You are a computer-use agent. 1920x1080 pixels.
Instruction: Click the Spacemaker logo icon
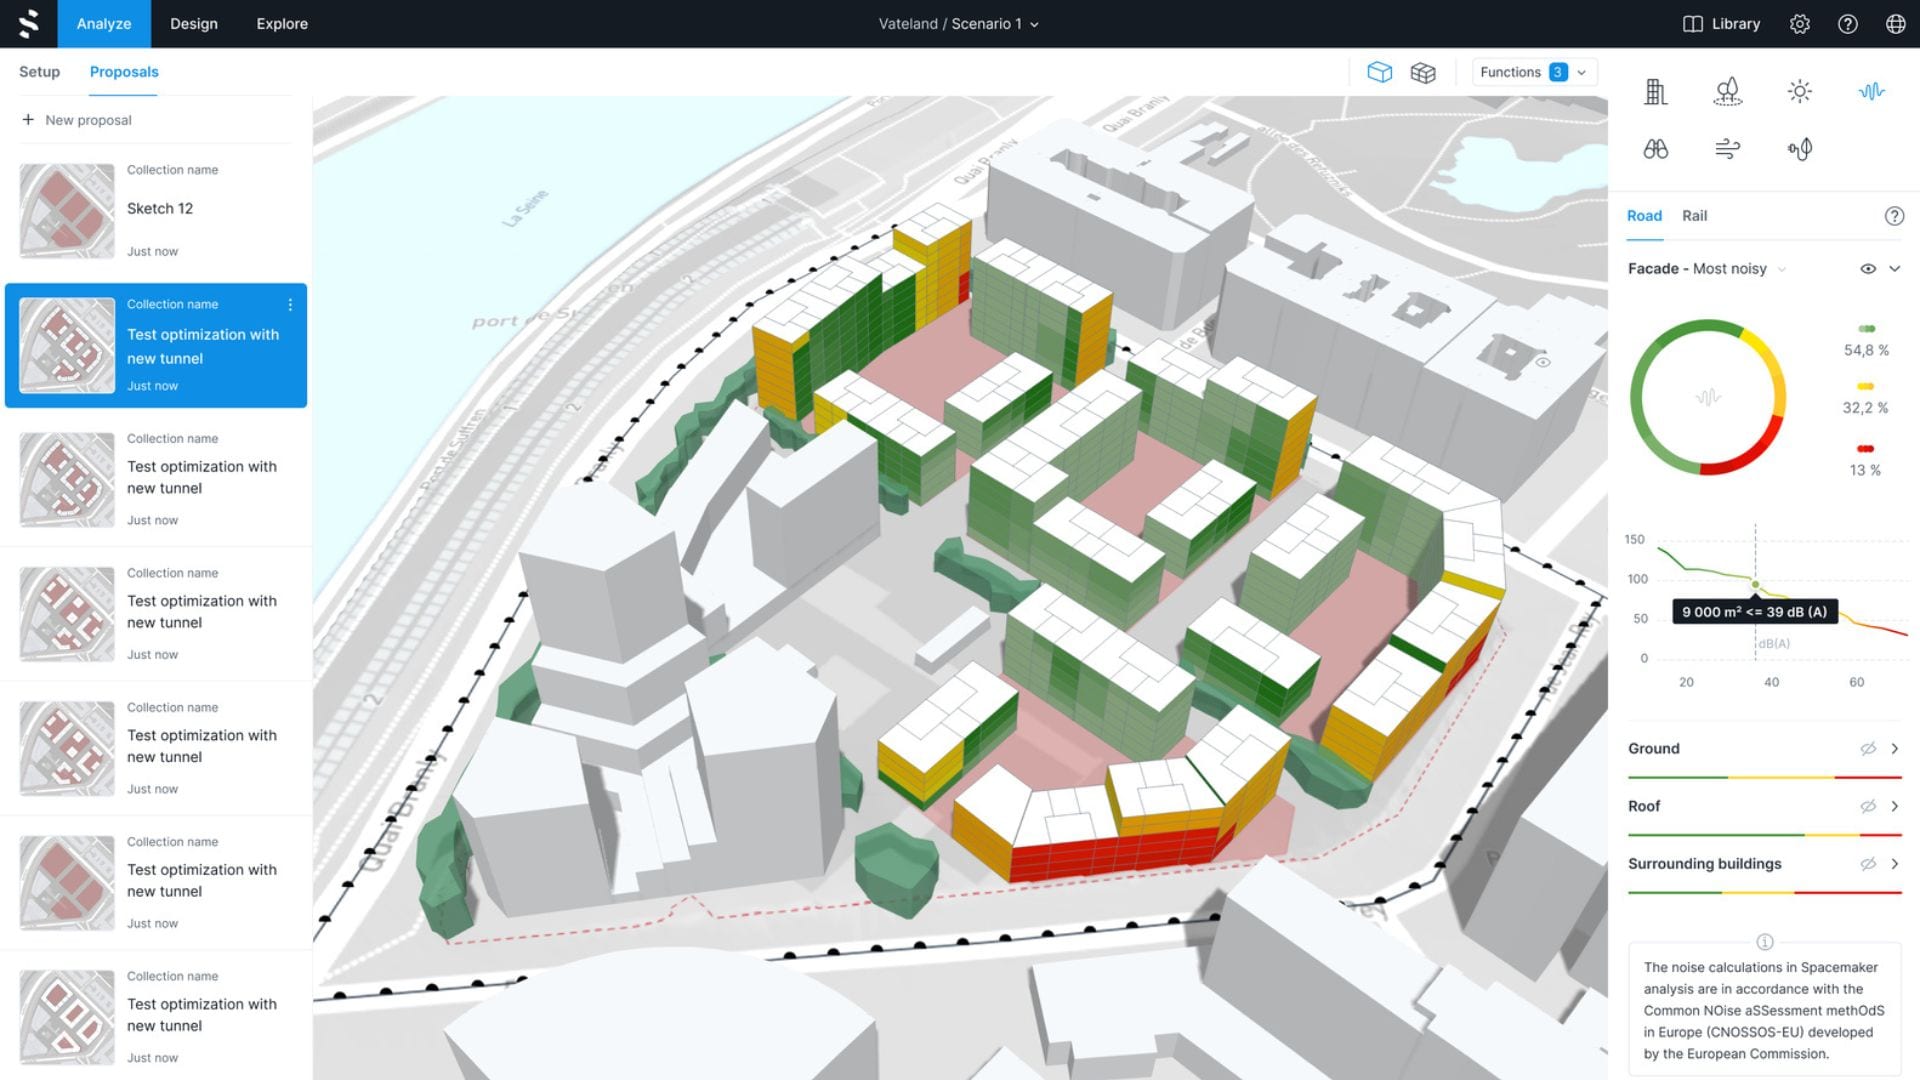point(29,23)
